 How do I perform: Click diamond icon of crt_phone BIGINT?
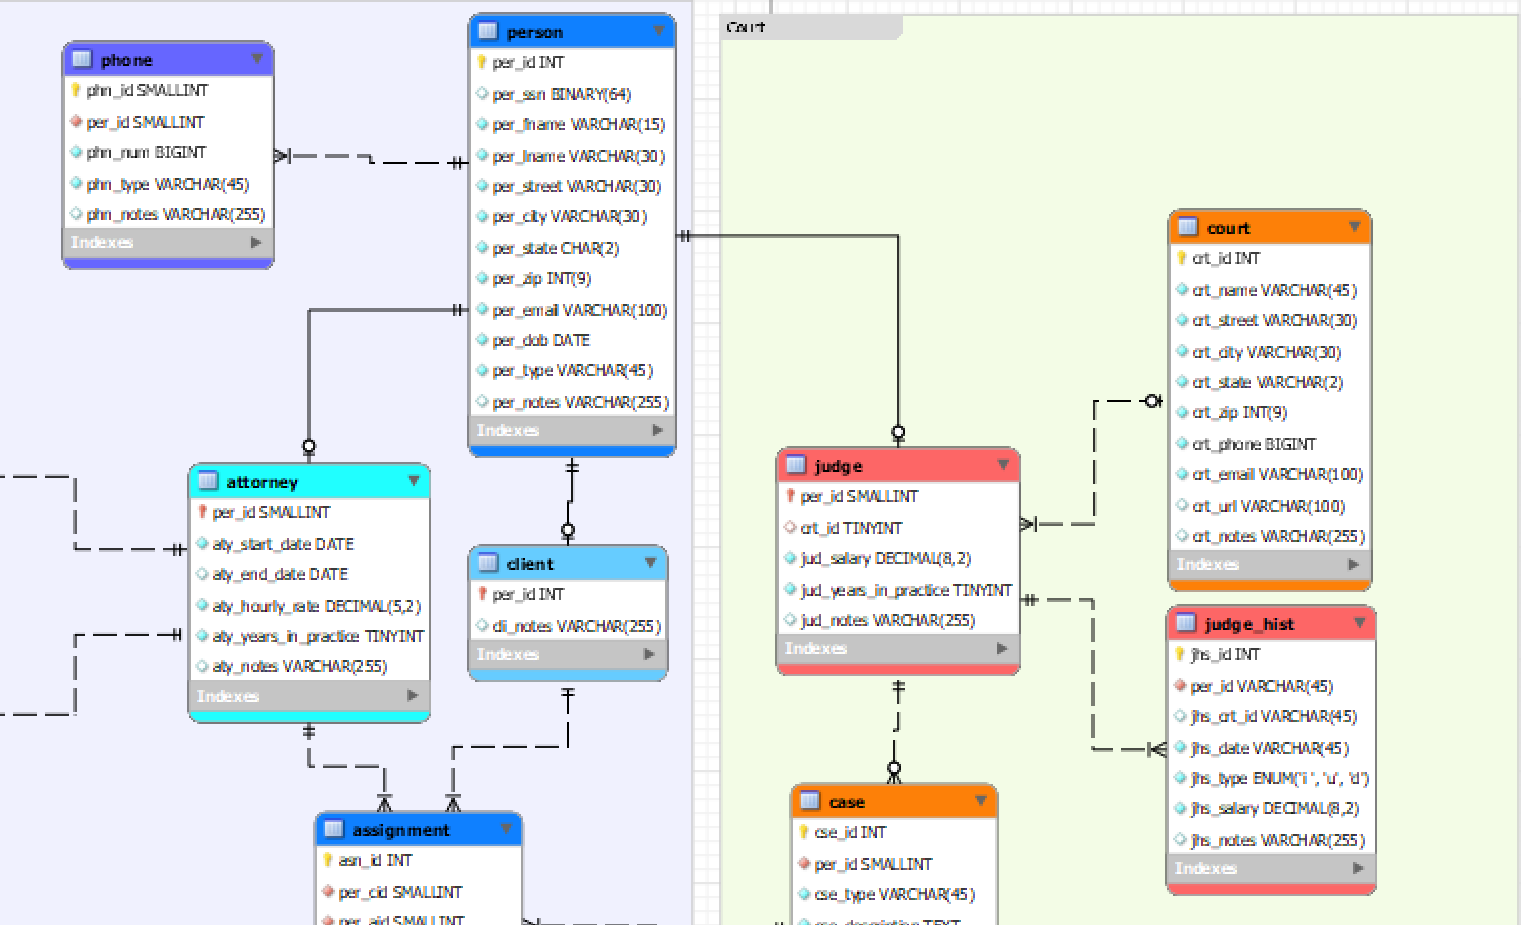(1182, 444)
